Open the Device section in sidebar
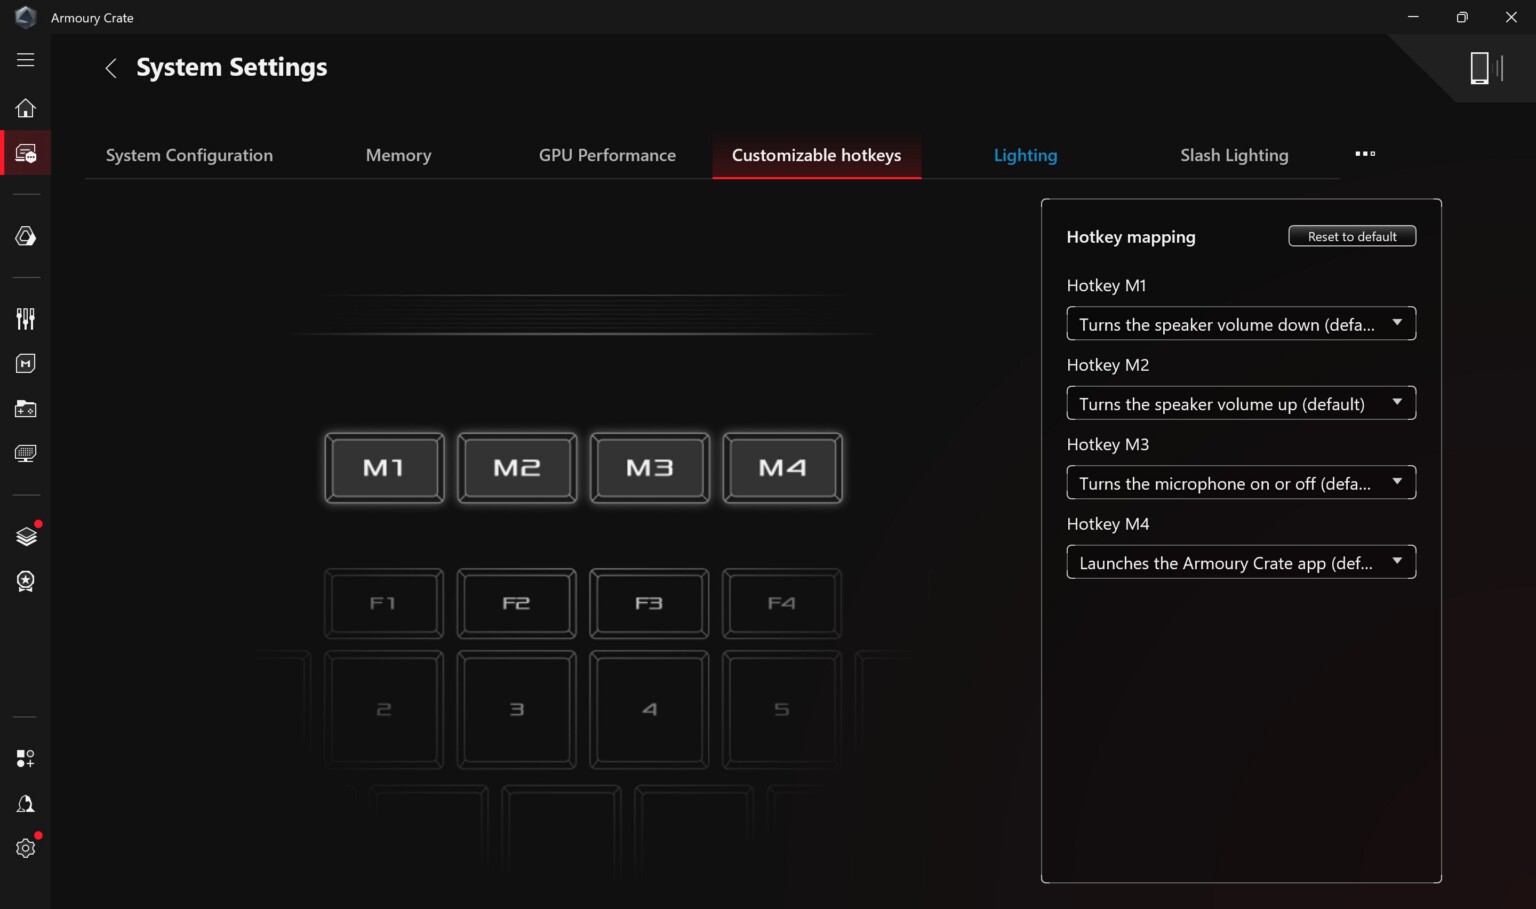The image size is (1536, 909). point(26,154)
